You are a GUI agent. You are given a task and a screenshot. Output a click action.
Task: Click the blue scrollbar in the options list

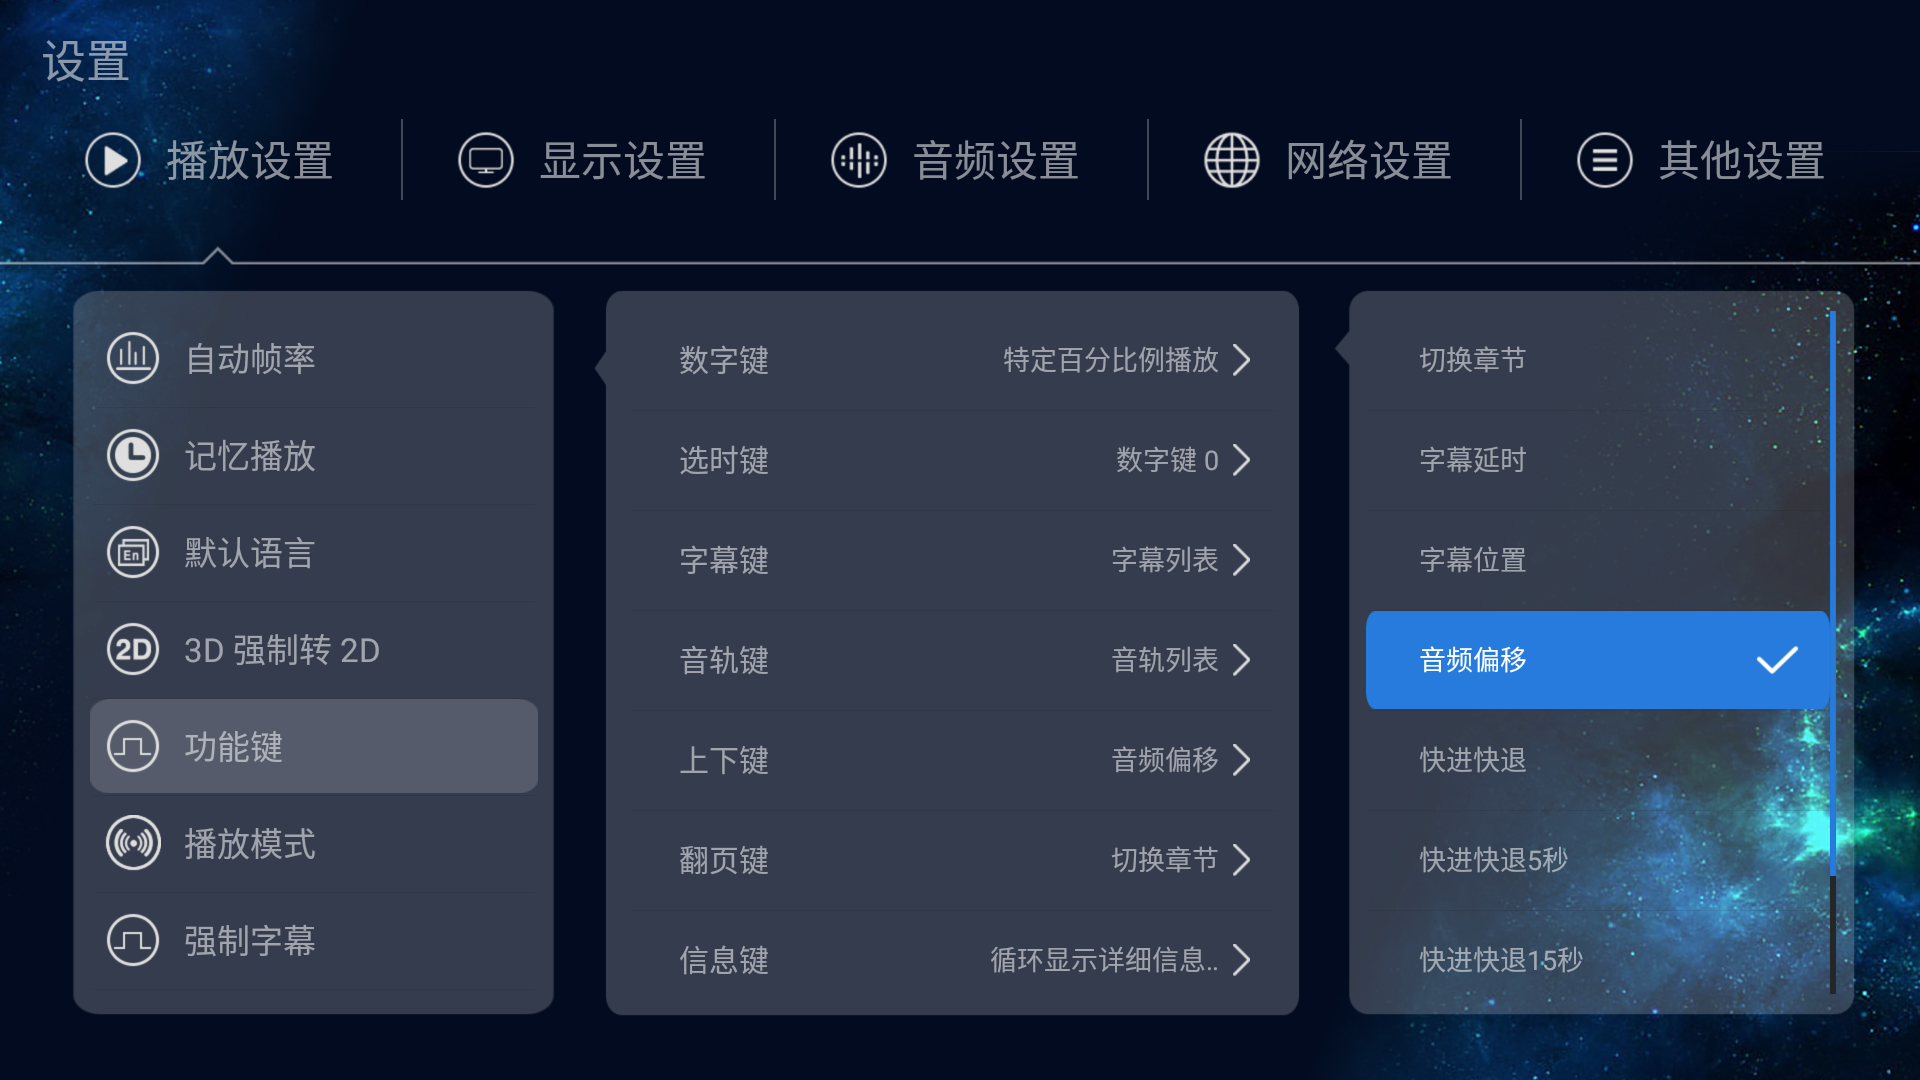(1833, 594)
